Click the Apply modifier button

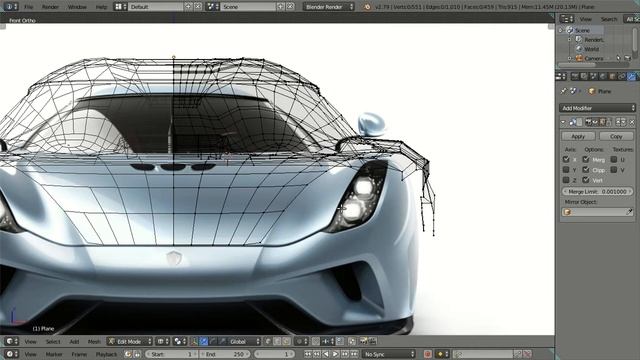coord(578,136)
